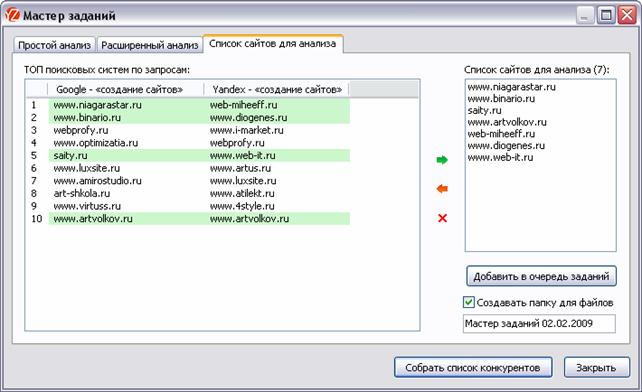Select the 'Список сайтов для анализа' tab
The image size is (642, 392).
pos(273,44)
